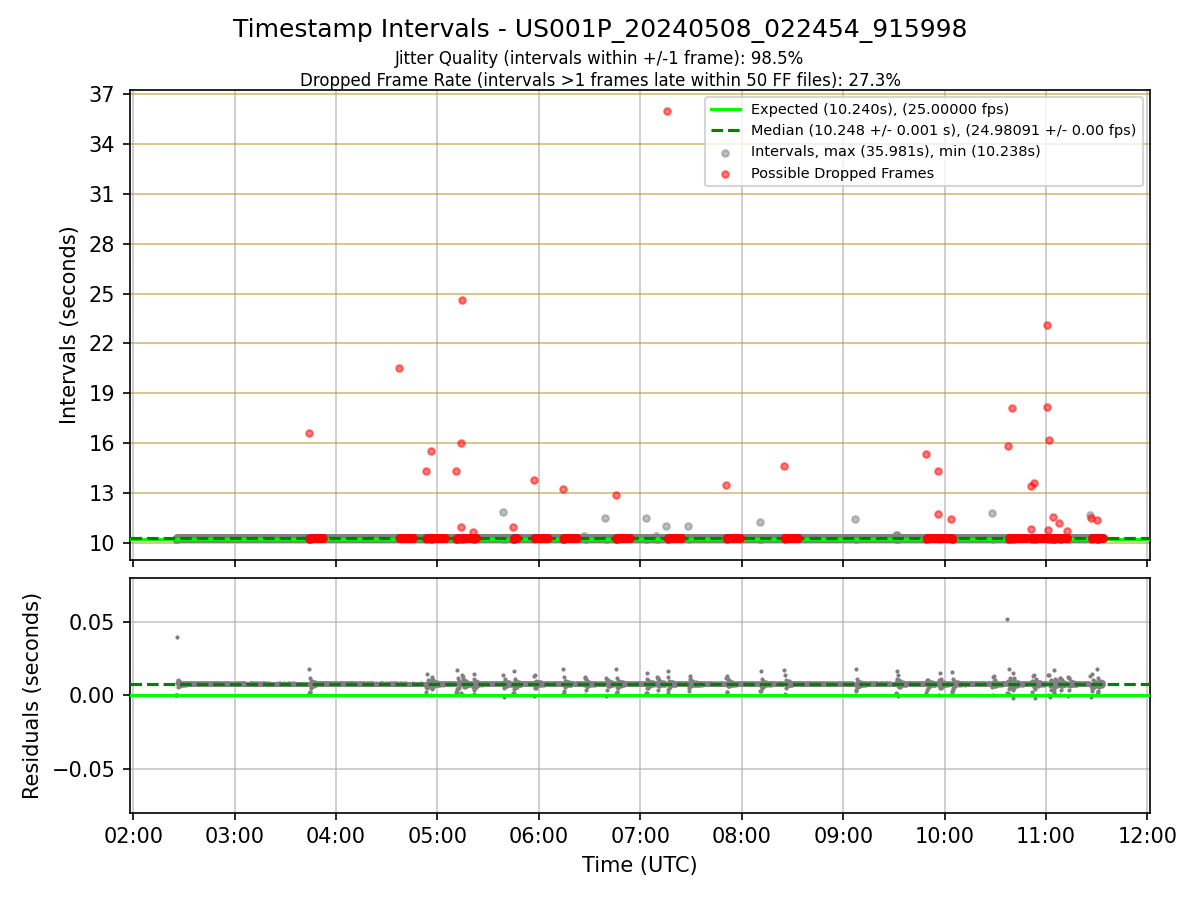Click the 11:00 x-axis tick label

tap(1046, 835)
